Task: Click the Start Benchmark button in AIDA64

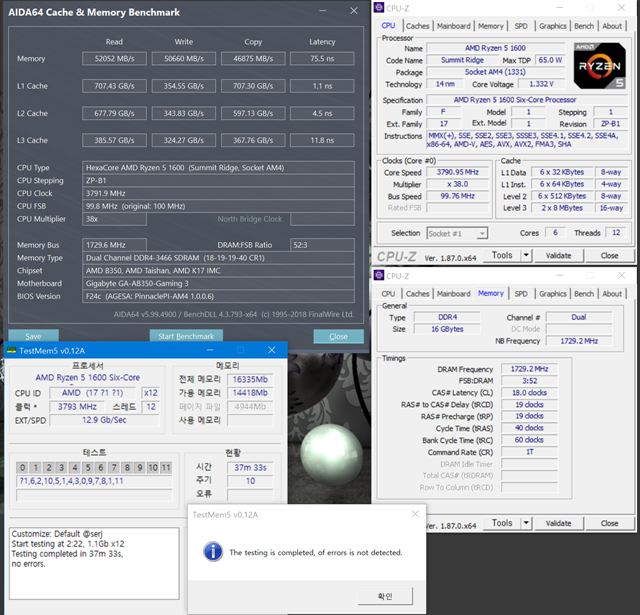Action: pos(186,336)
